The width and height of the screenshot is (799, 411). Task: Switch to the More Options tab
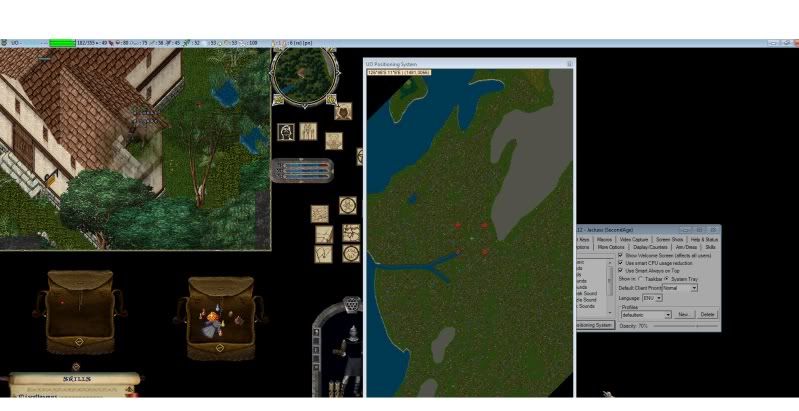[x=611, y=247]
